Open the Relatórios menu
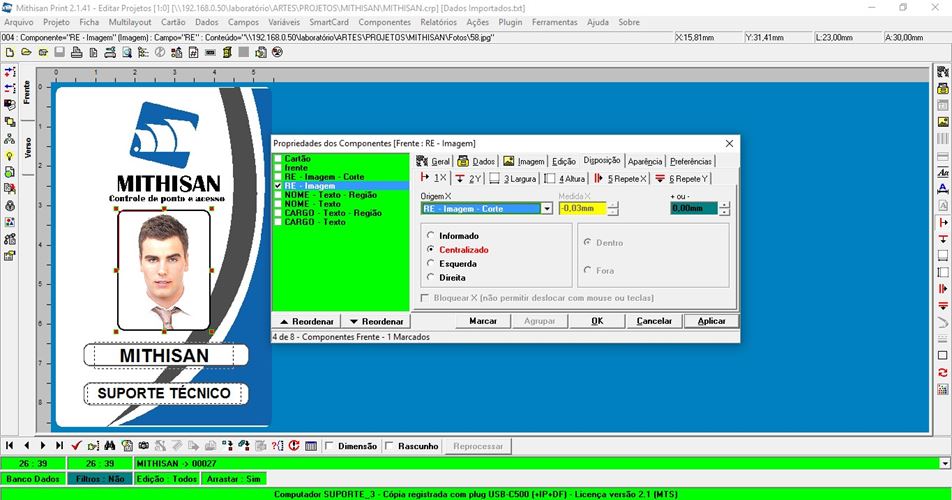 [x=438, y=22]
